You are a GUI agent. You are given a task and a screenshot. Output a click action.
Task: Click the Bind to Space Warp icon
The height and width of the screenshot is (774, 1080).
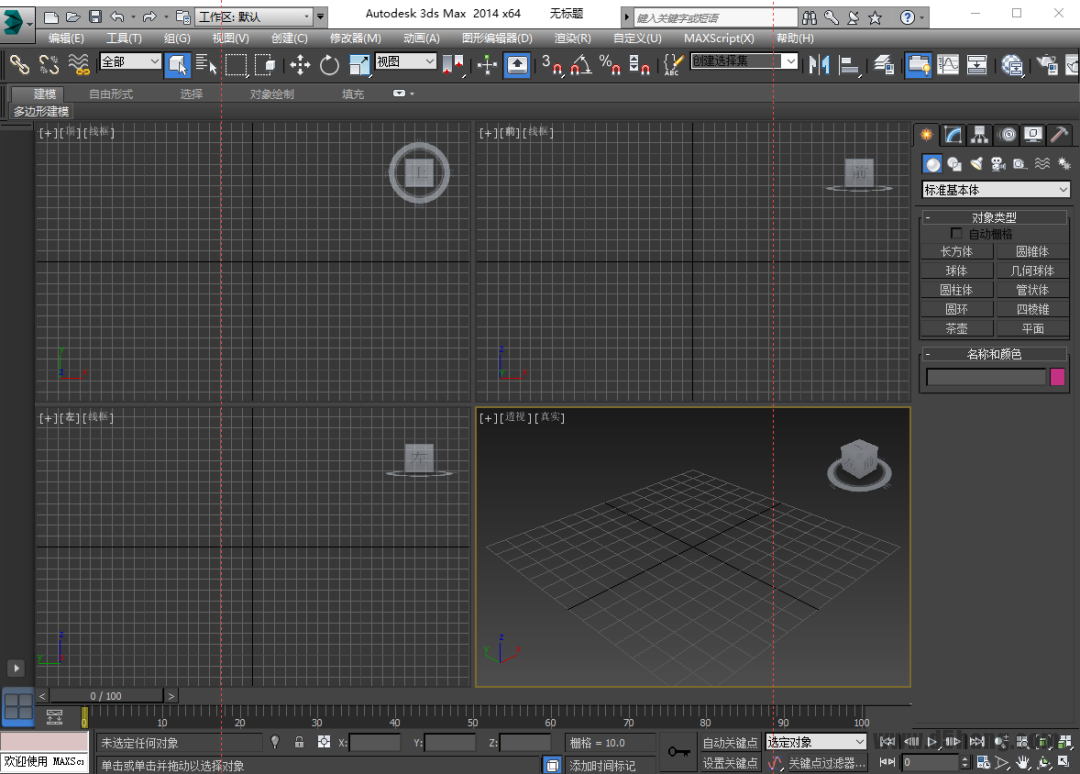79,65
